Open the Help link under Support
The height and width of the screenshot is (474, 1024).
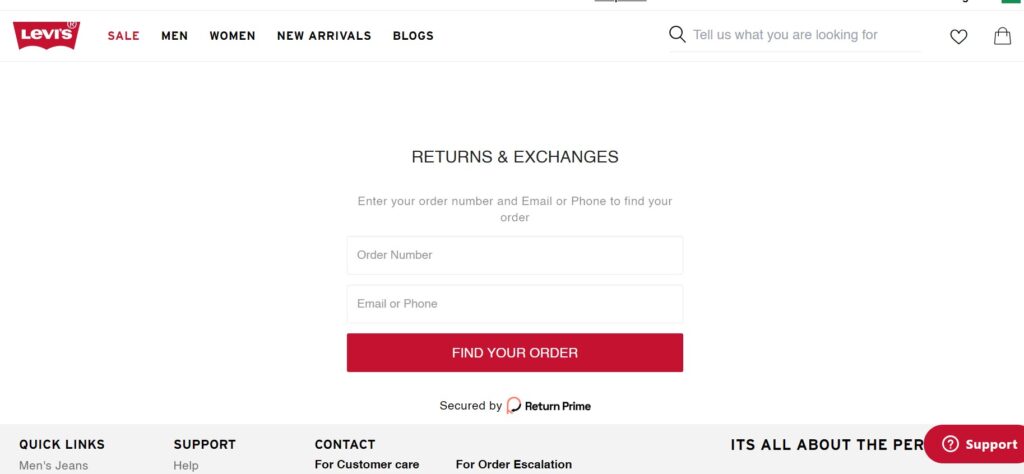[x=185, y=466]
